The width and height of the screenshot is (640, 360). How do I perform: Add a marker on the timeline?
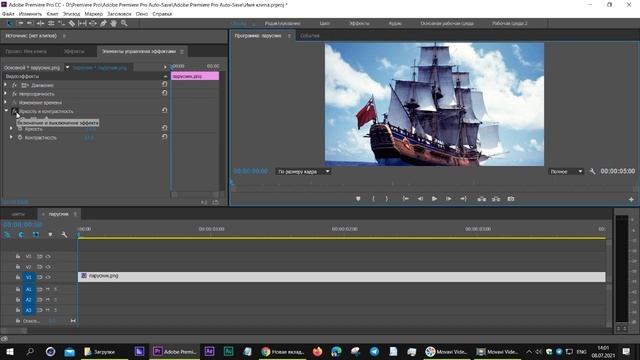(x=50, y=235)
